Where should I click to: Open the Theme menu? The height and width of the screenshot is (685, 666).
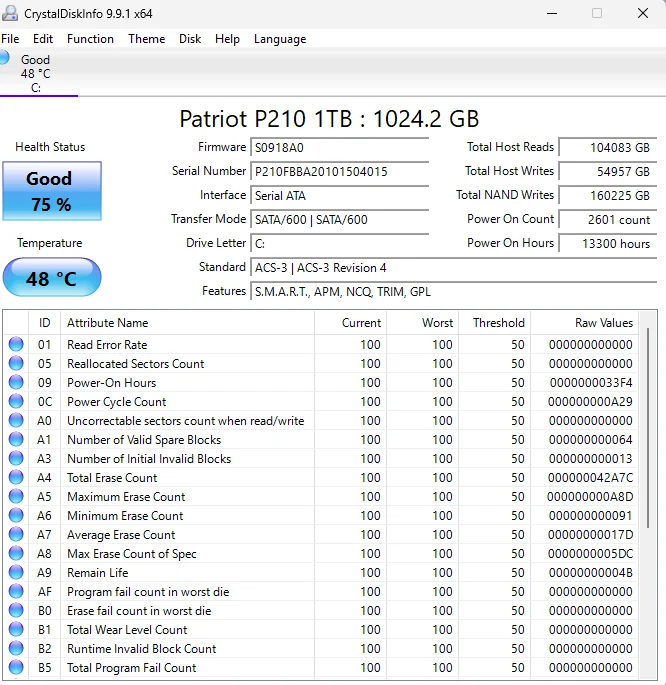(146, 39)
